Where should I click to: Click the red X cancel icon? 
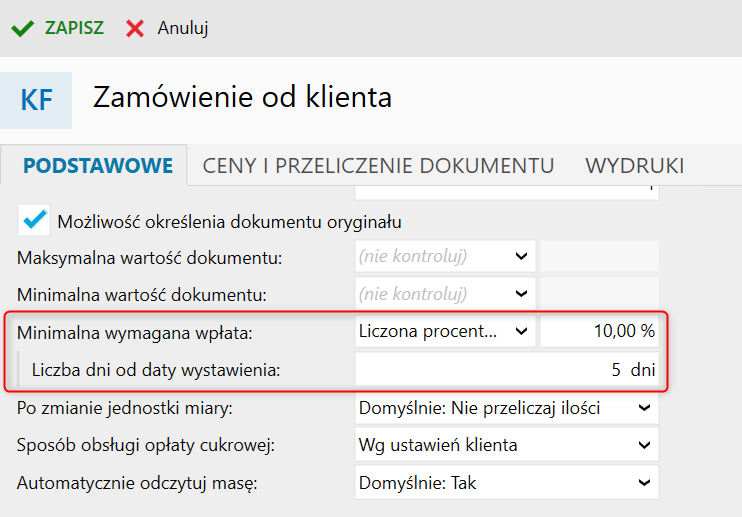click(x=135, y=28)
